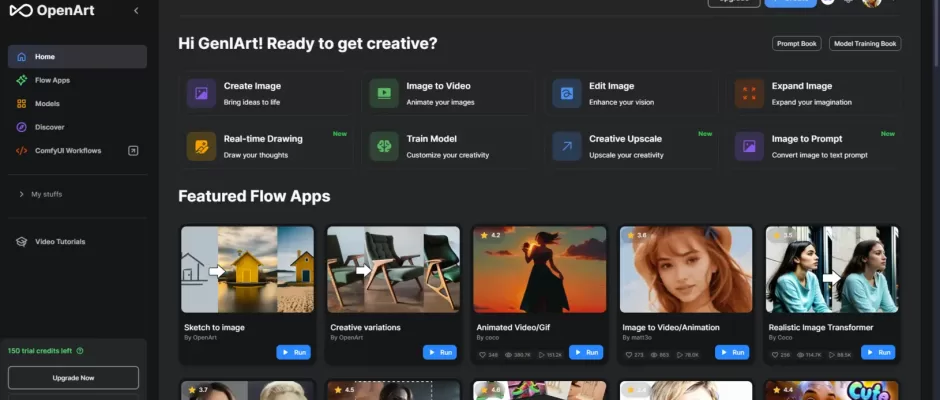Open the Creative variations chair thumbnail
Screen dimensions: 940x400
[x=394, y=269]
